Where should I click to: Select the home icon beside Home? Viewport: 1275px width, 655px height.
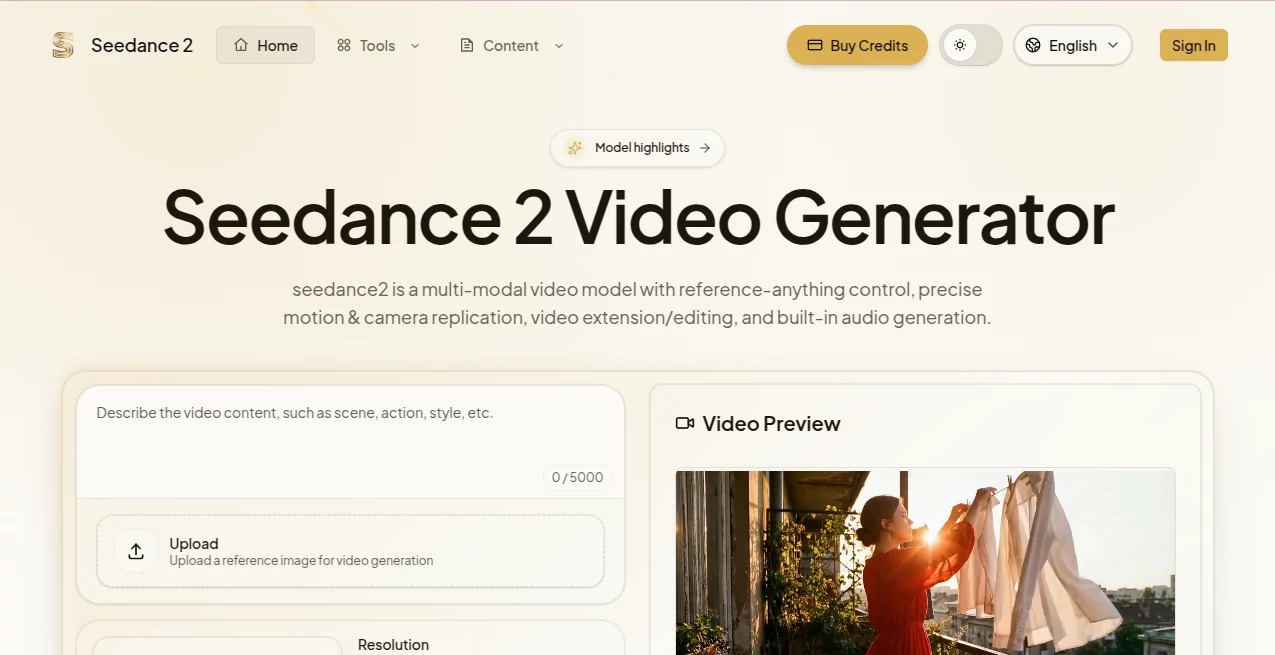point(240,45)
